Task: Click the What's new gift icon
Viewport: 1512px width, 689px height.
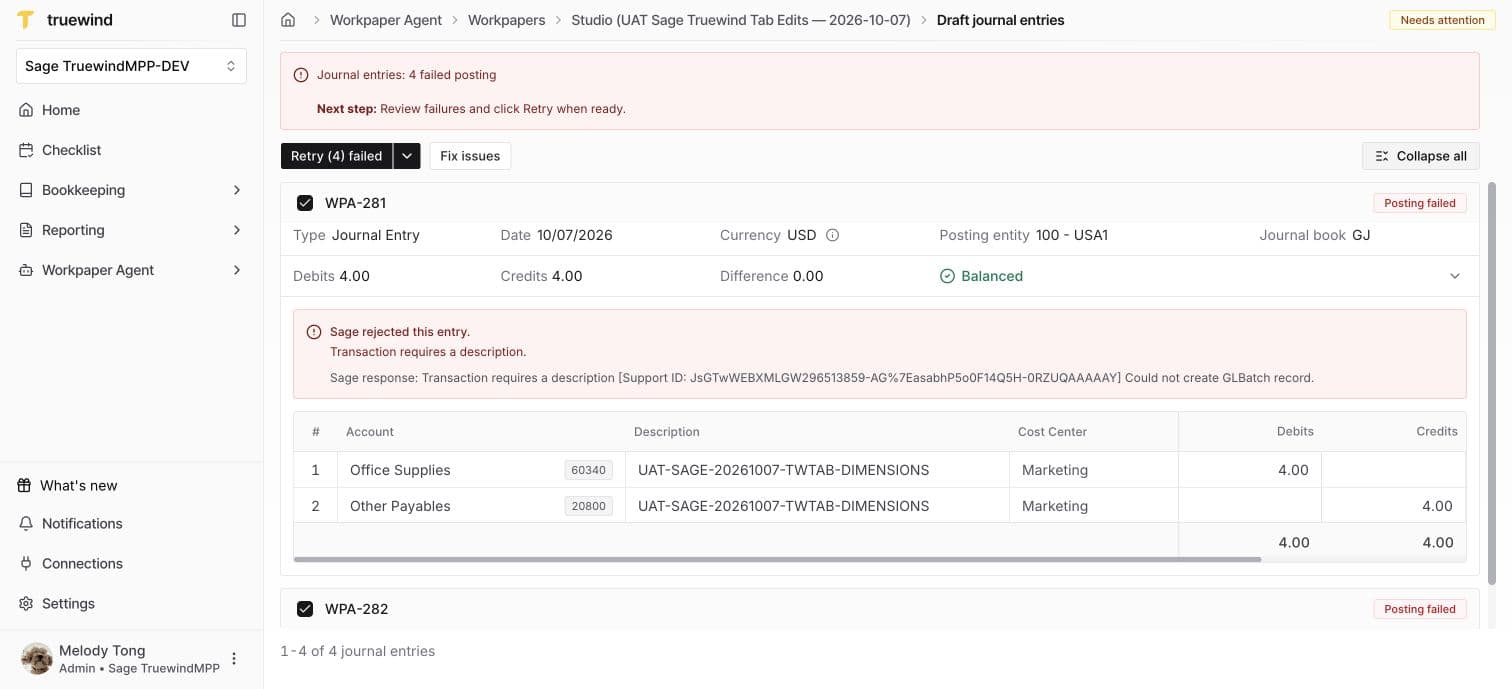Action: tap(25, 485)
